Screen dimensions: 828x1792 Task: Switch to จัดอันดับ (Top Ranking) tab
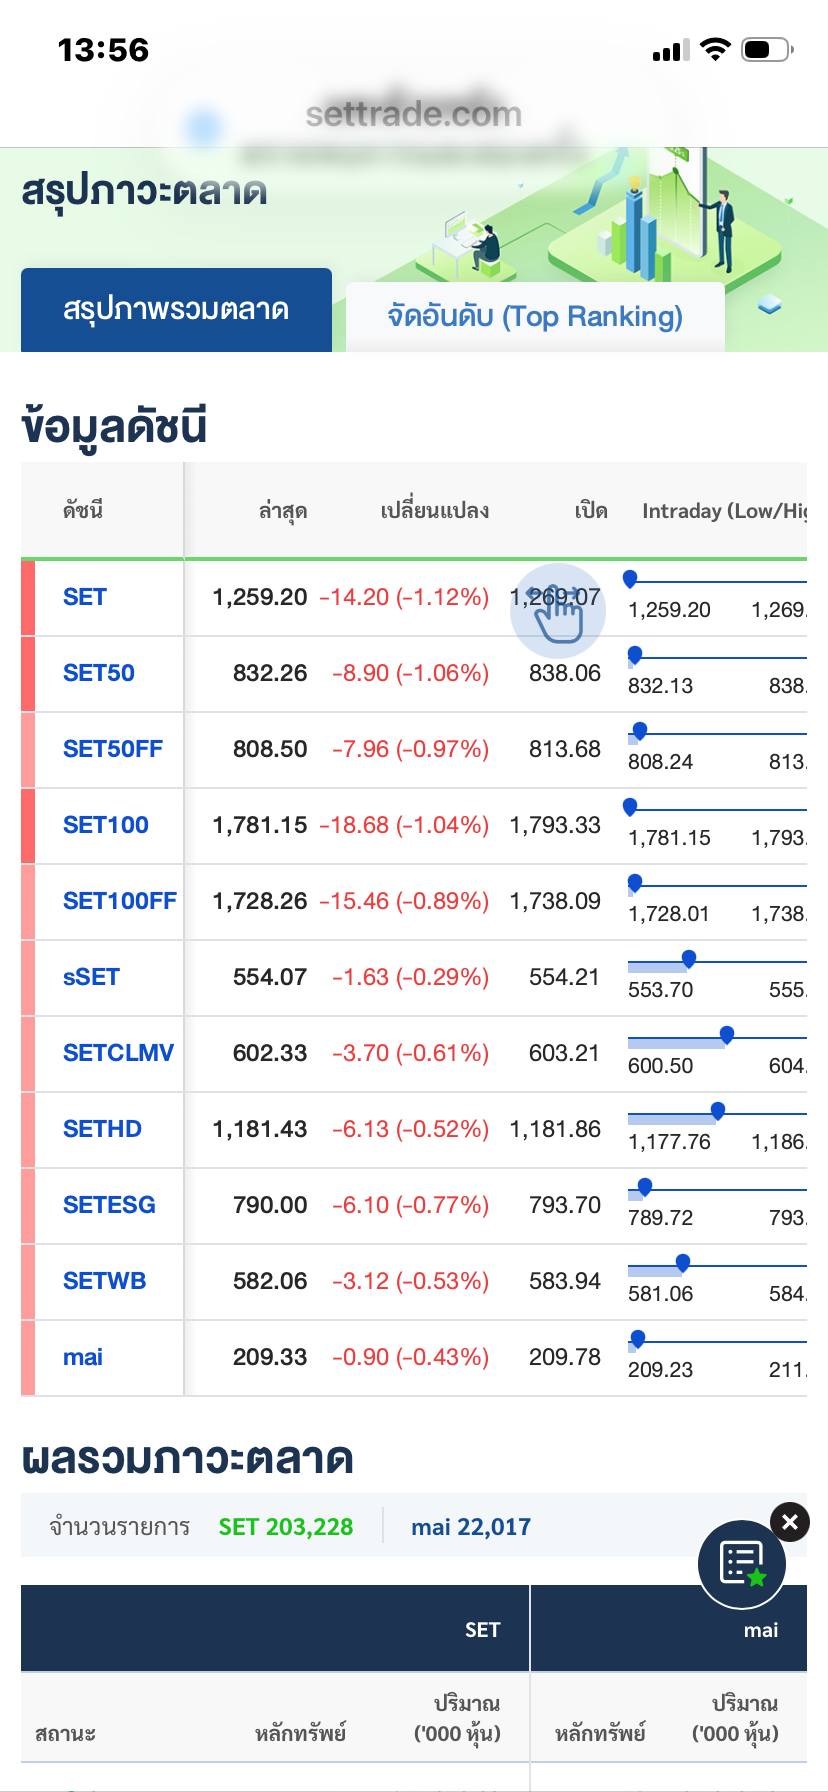(x=535, y=317)
